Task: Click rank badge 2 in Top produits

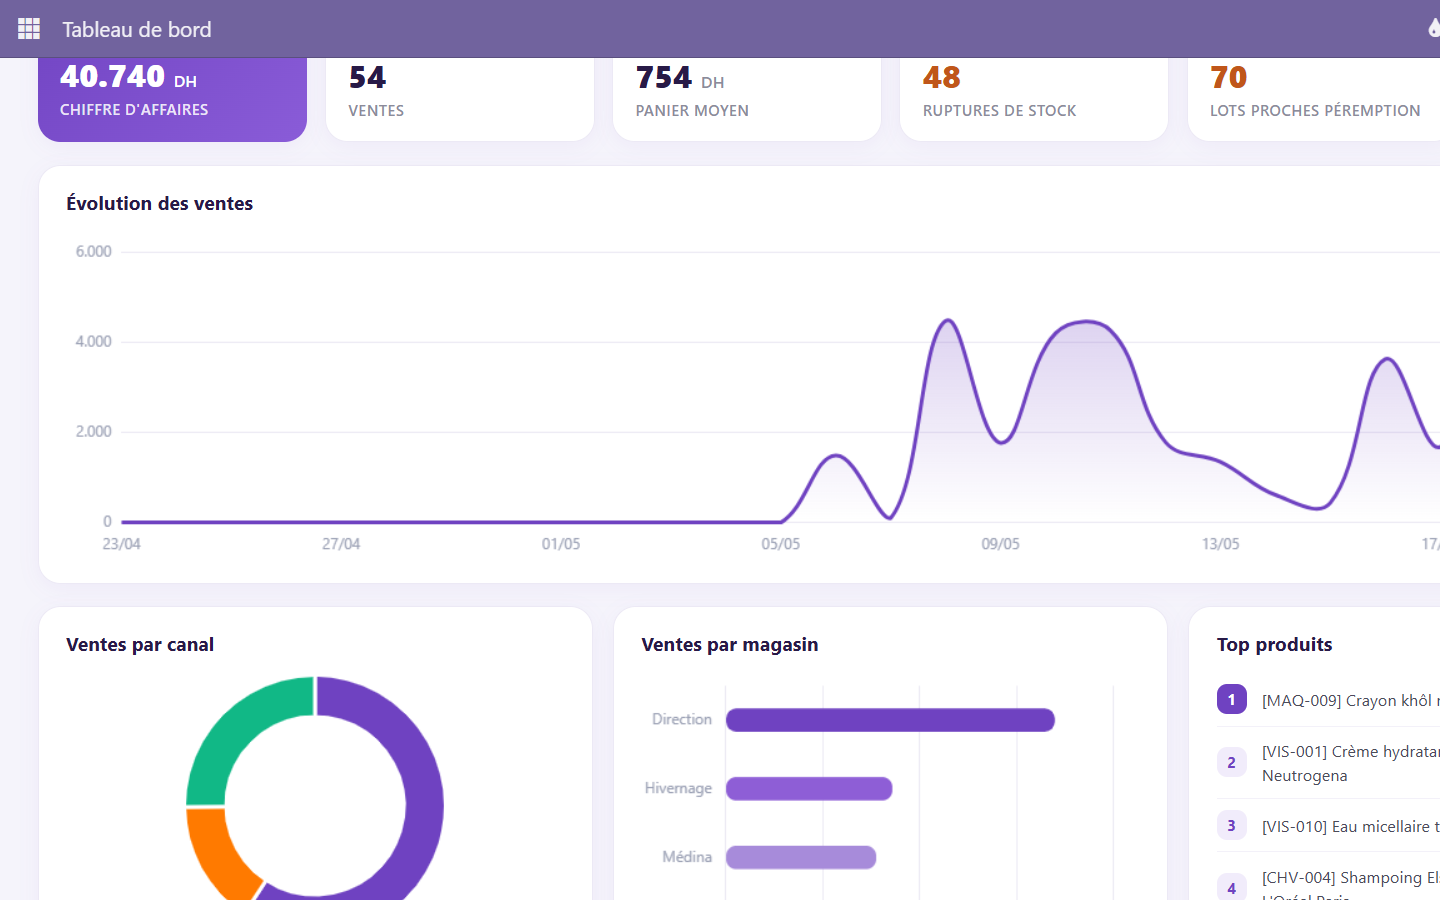Action: pyautogui.click(x=1232, y=762)
